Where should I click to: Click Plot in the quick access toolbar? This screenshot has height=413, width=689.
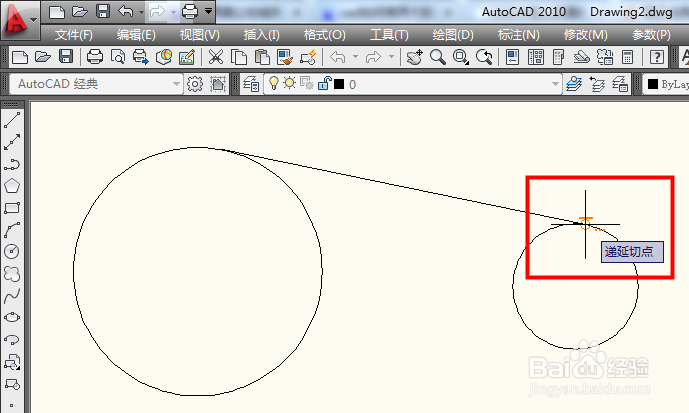point(190,11)
